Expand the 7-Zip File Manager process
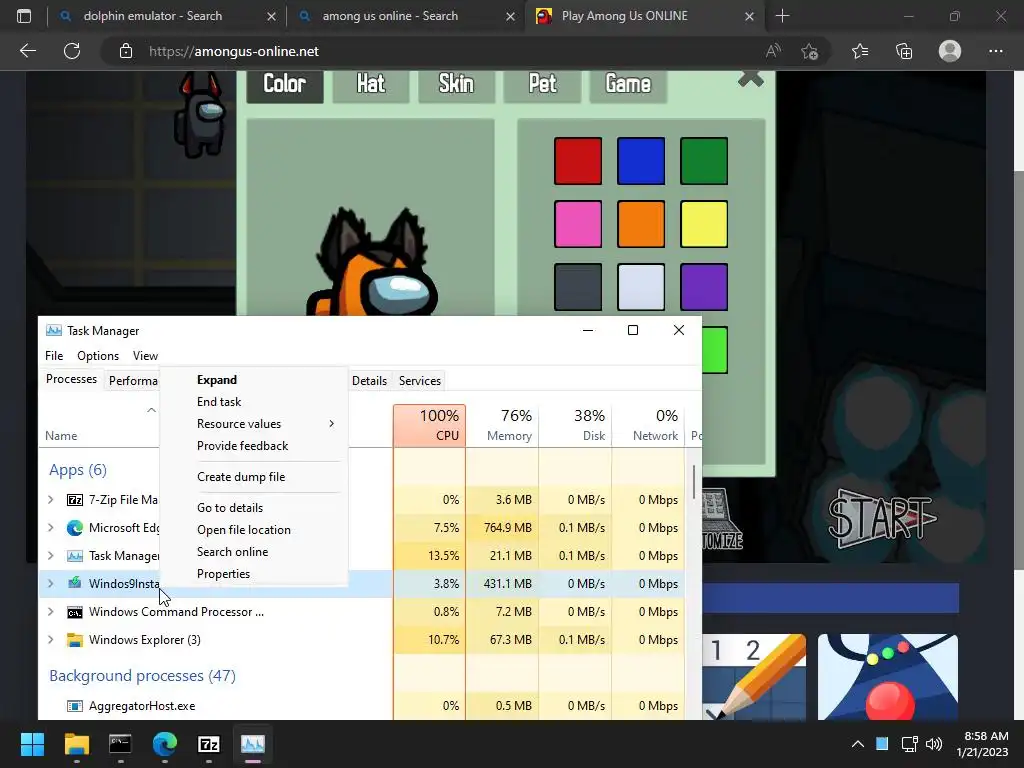The height and width of the screenshot is (768, 1024). coord(51,500)
